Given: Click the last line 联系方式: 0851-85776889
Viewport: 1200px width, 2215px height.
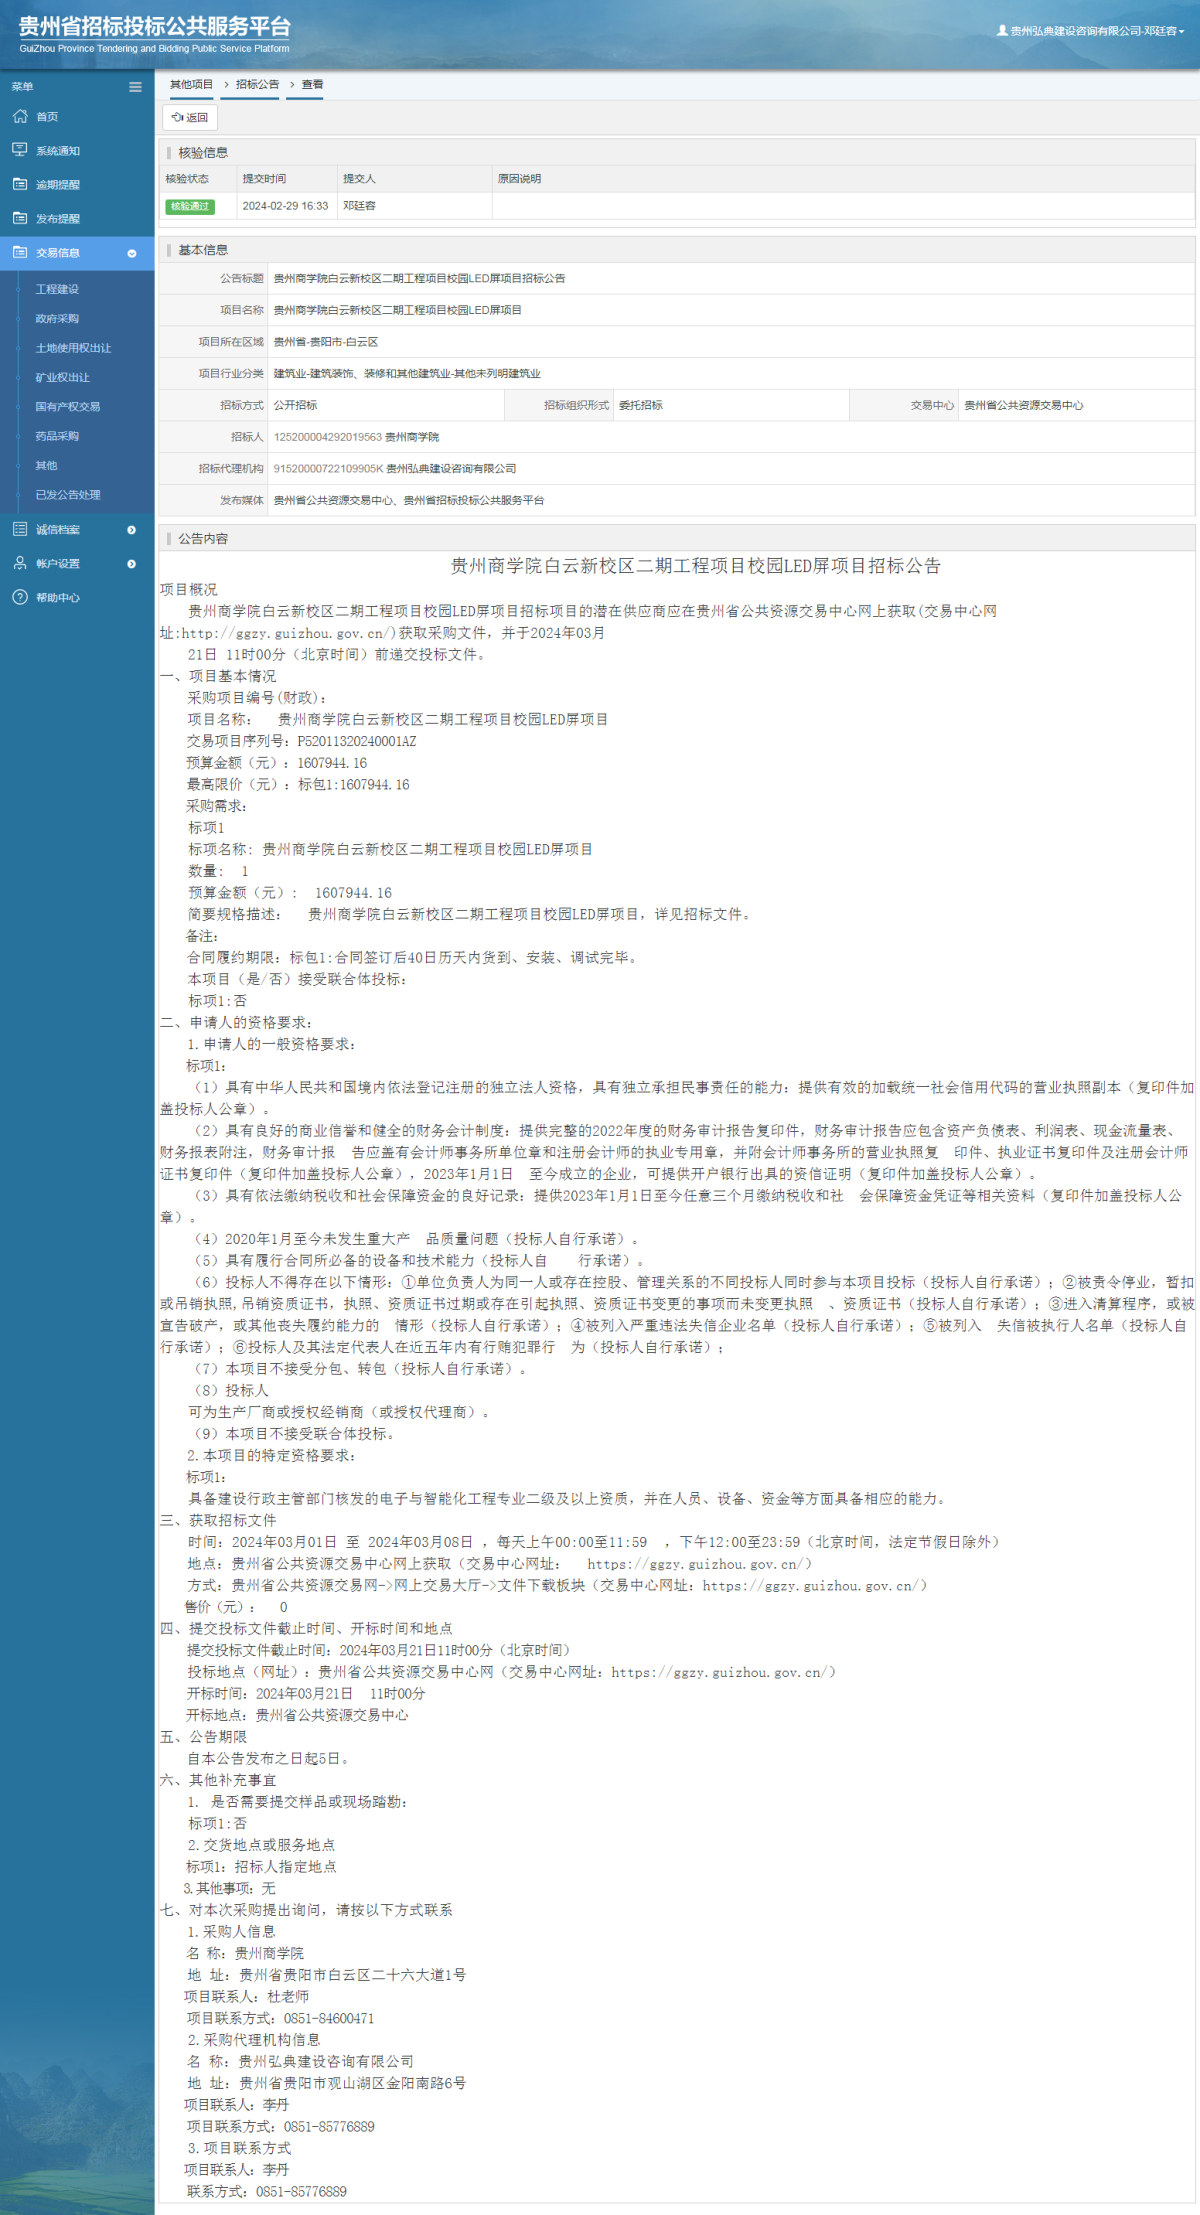Looking at the screenshot, I should [x=267, y=2192].
